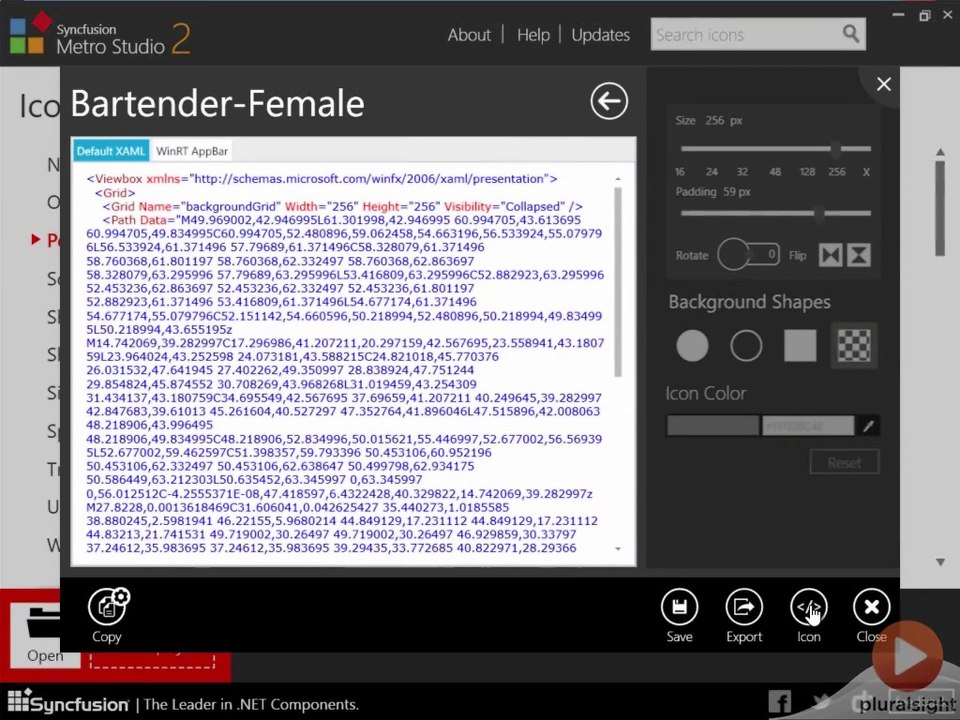This screenshot has width=960, height=720.
Task: Select the filled circle background shape
Action: click(692, 345)
